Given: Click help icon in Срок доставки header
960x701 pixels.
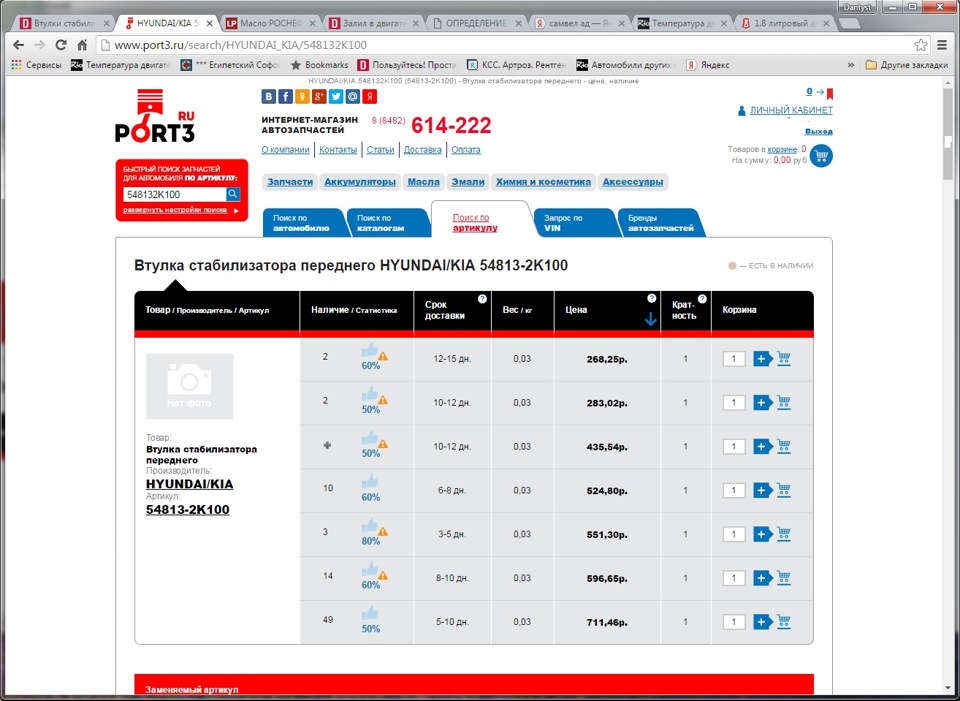Looking at the screenshot, I should pos(482,299).
